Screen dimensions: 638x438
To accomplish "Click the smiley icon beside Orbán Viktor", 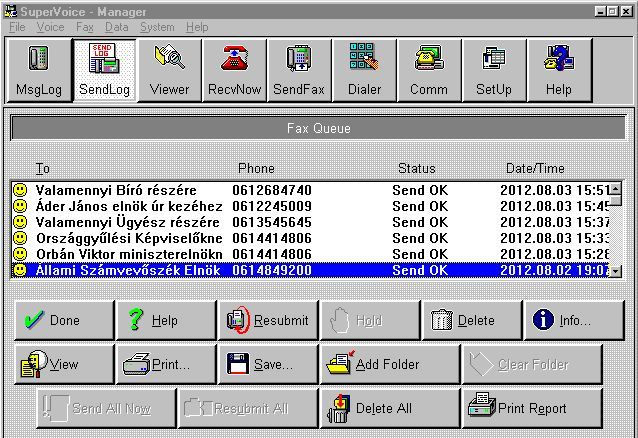I will coord(20,254).
